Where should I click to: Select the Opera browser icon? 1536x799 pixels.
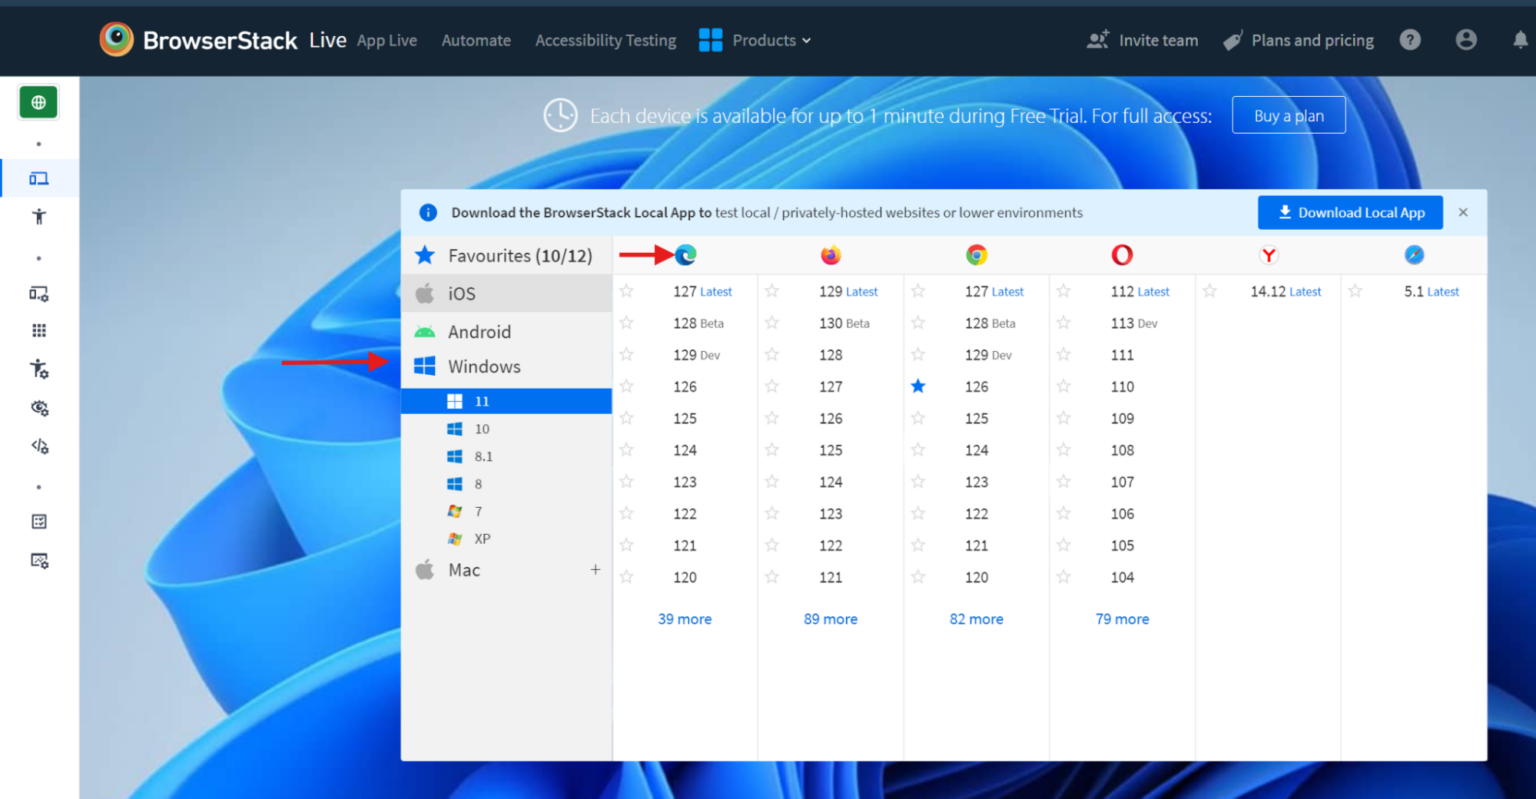(1122, 255)
